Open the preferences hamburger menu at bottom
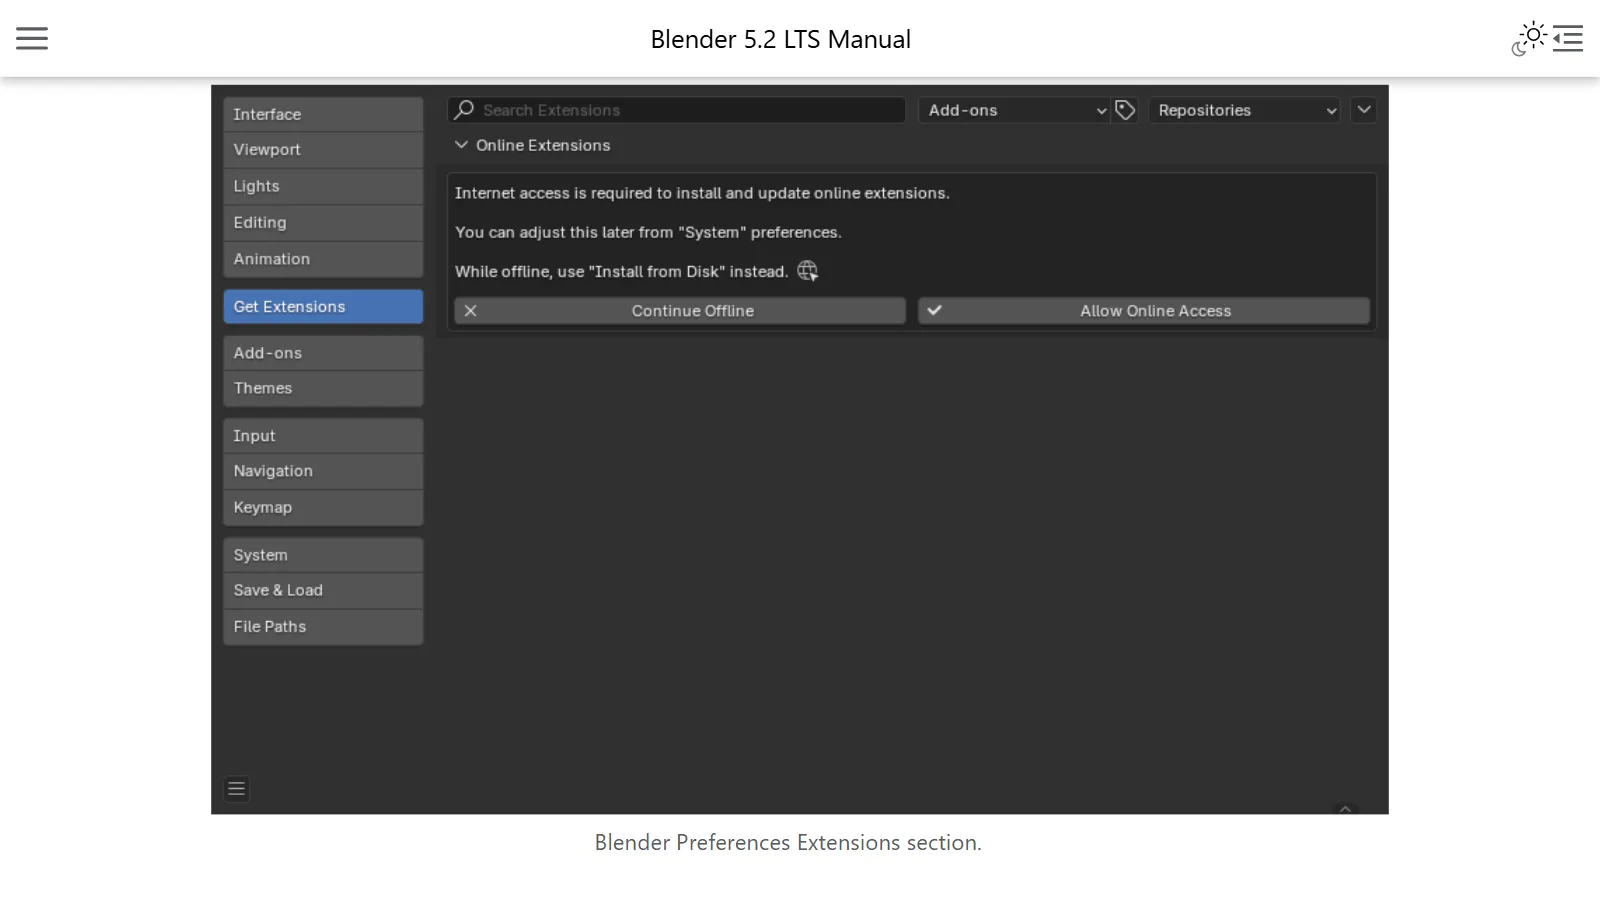 [237, 789]
